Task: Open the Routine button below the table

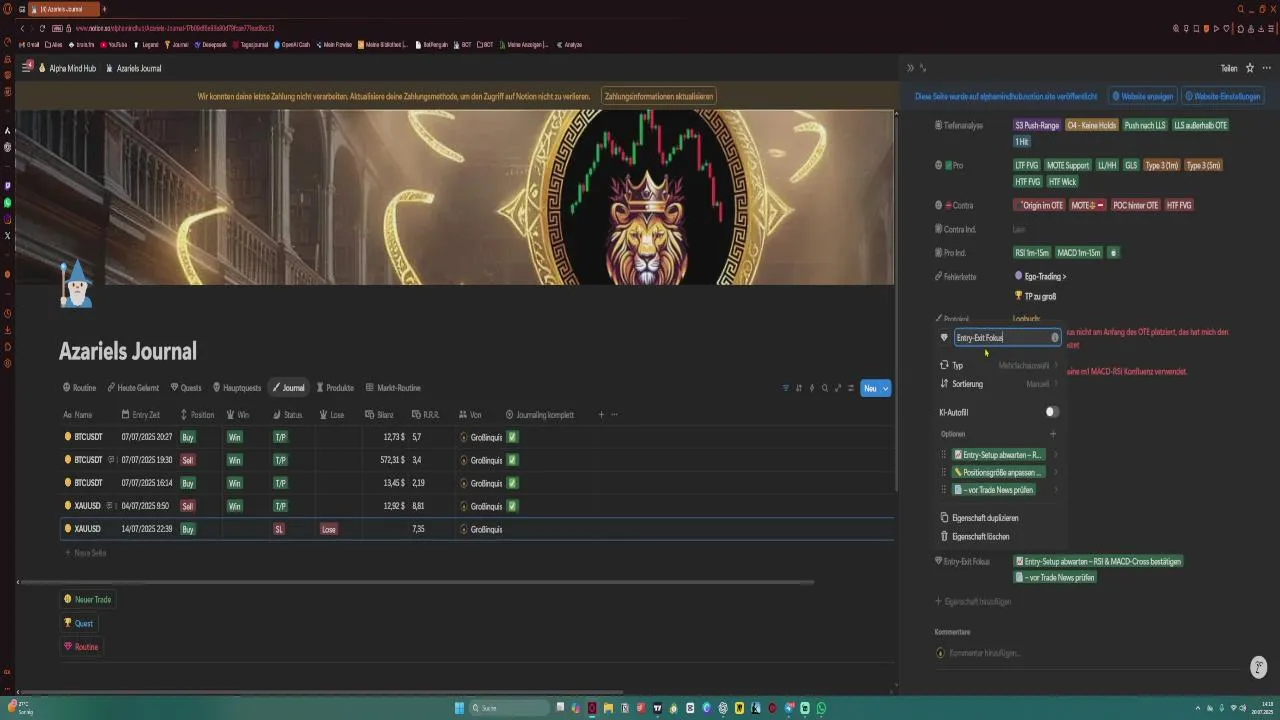Action: (81, 647)
